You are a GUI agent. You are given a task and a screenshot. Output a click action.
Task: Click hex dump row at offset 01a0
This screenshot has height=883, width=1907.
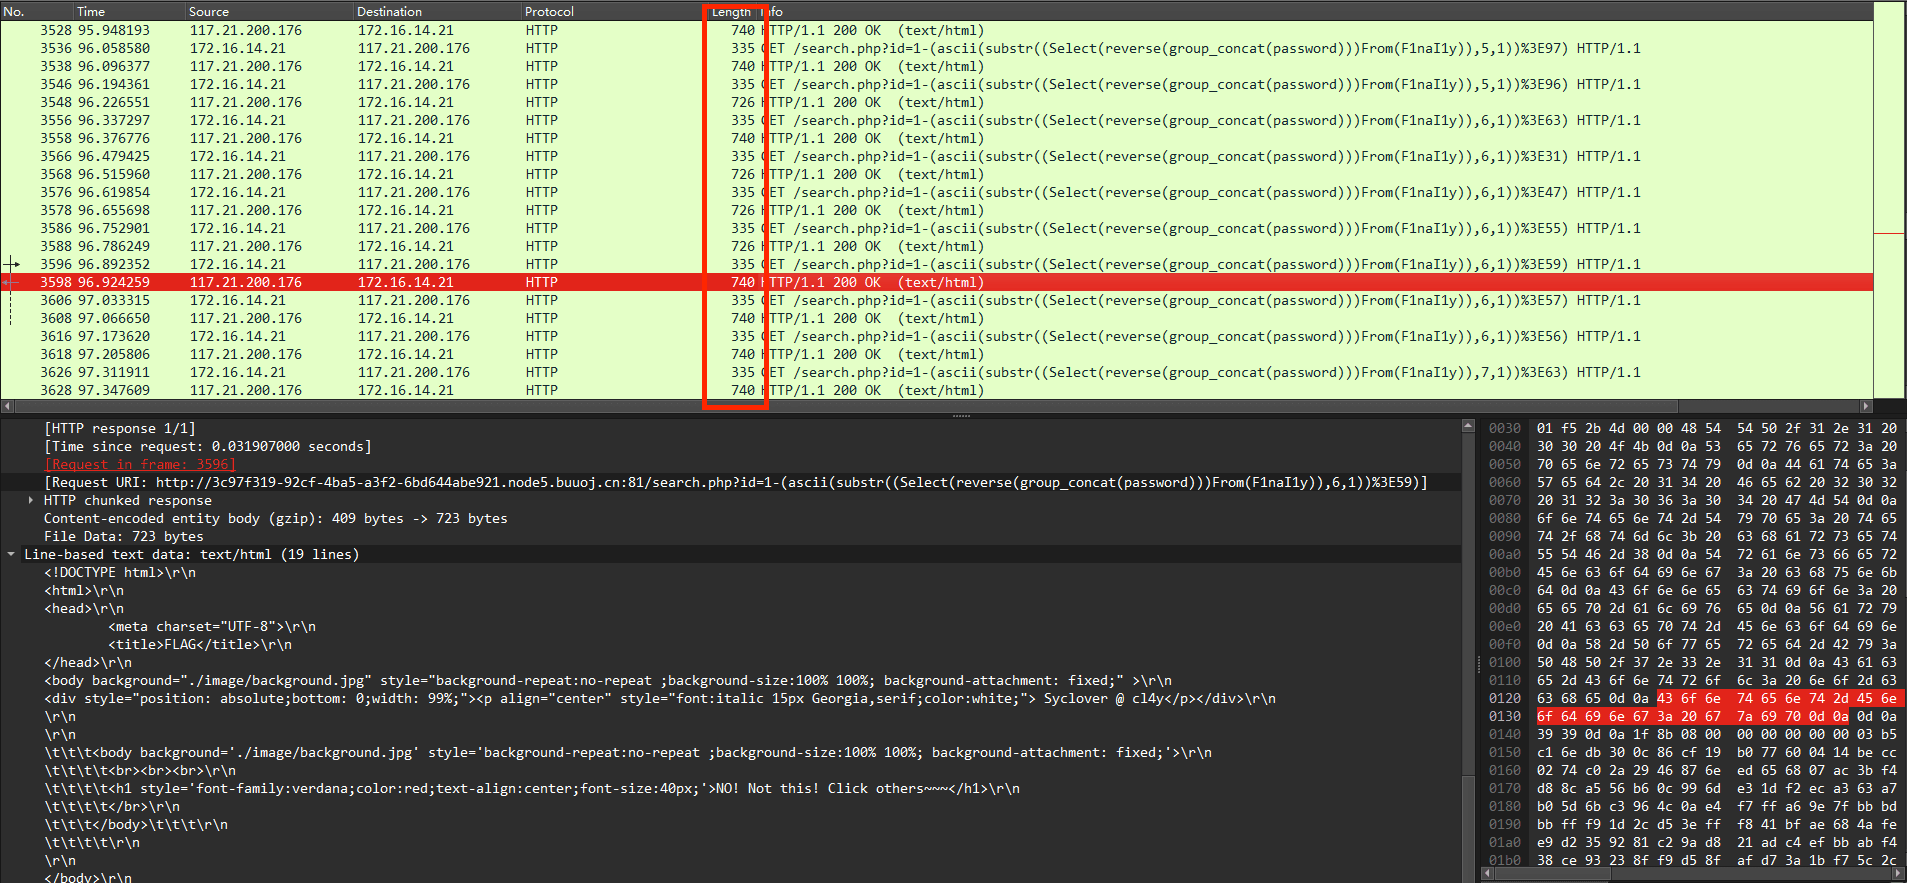1693,842
